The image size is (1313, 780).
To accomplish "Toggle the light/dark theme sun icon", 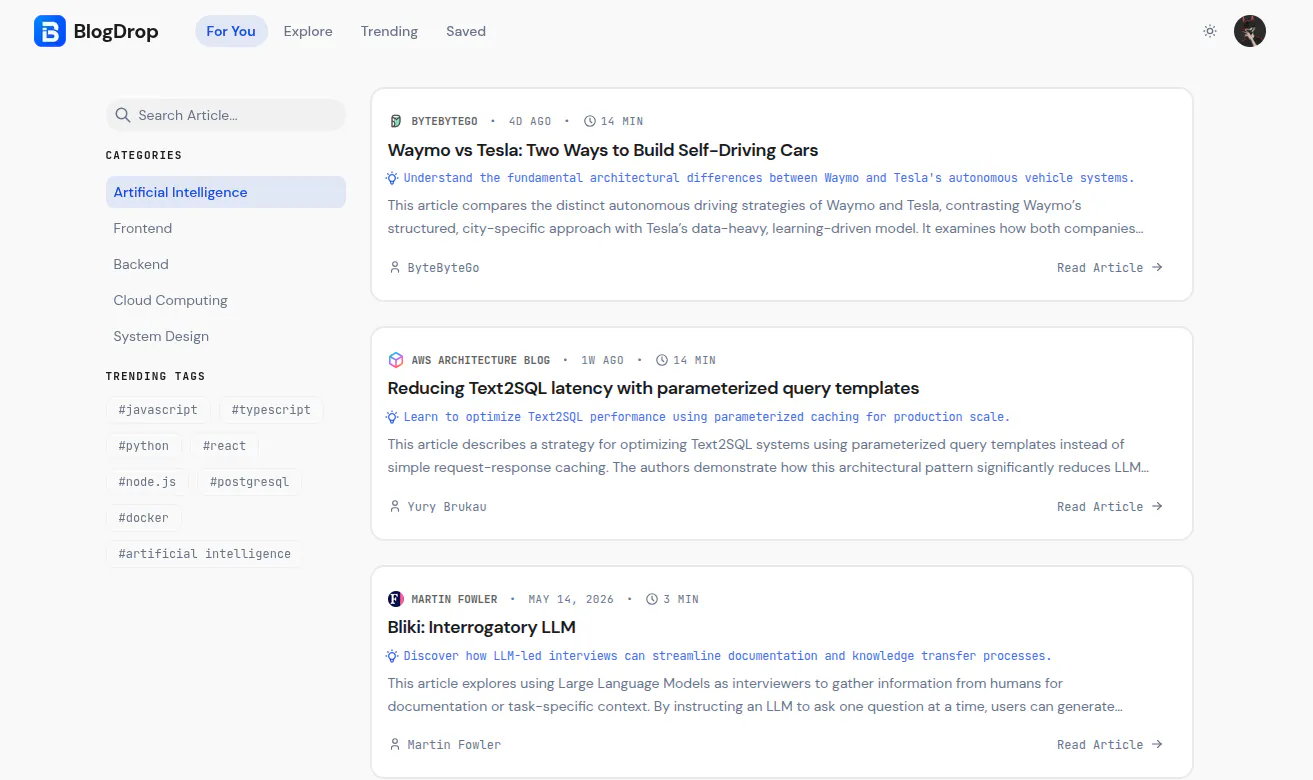I will pos(1210,31).
